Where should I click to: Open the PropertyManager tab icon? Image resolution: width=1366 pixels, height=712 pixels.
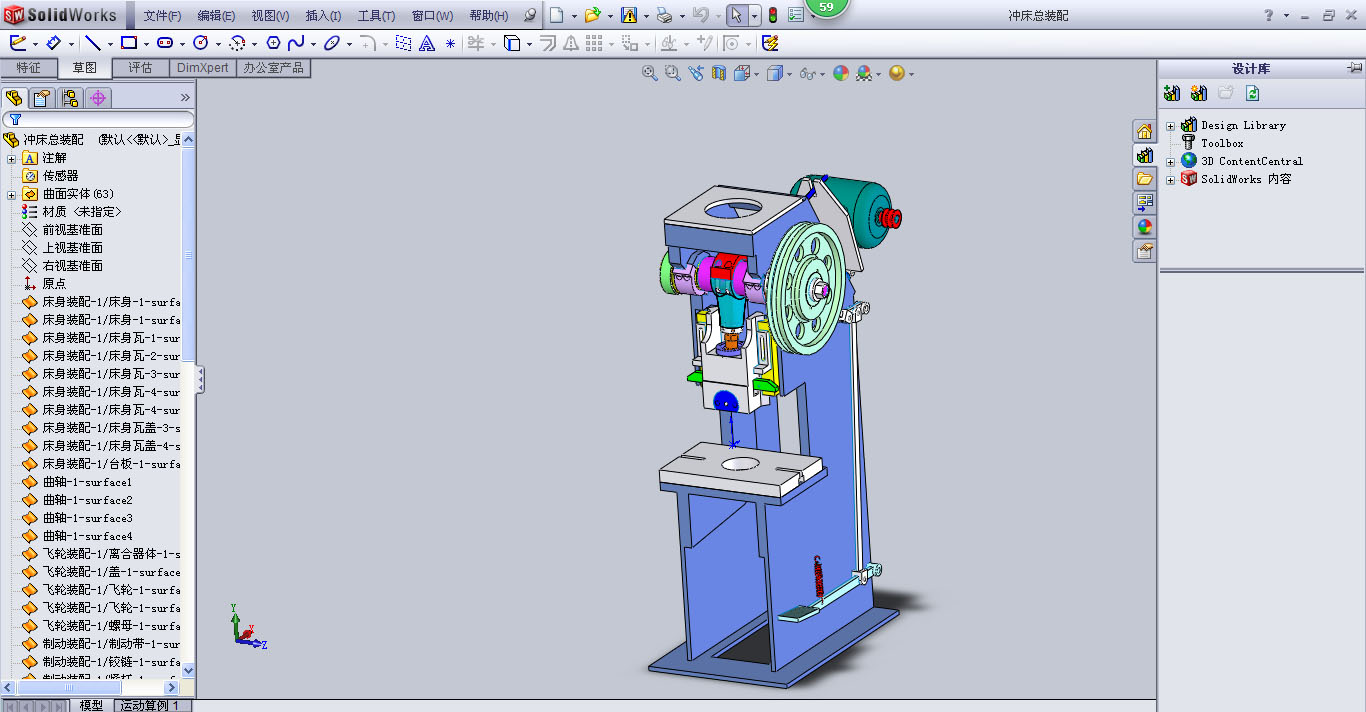tap(41, 98)
